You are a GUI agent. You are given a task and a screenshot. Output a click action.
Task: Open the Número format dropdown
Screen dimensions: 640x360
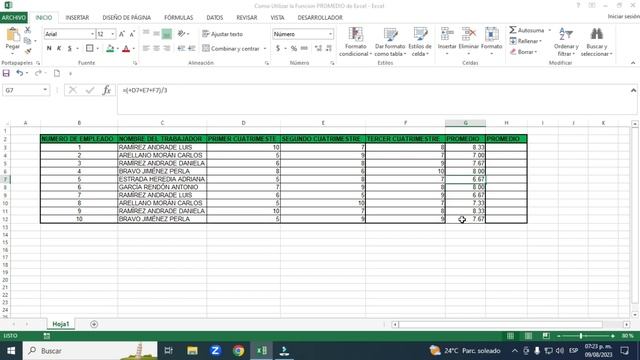tap(330, 34)
